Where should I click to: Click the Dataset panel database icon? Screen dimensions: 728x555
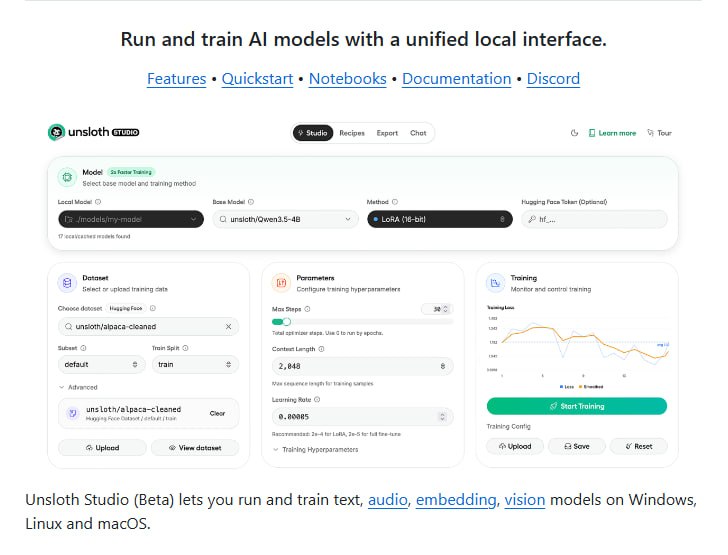point(67,283)
